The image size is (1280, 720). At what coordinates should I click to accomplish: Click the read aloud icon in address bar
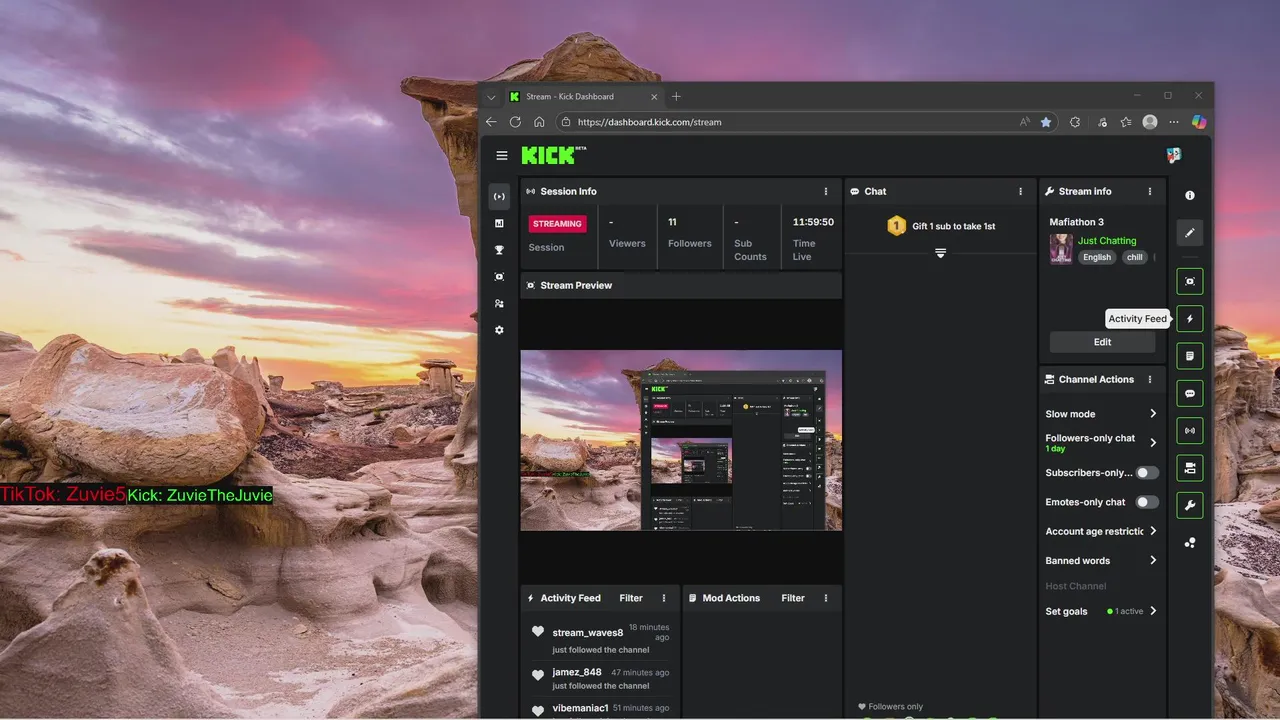point(1025,122)
